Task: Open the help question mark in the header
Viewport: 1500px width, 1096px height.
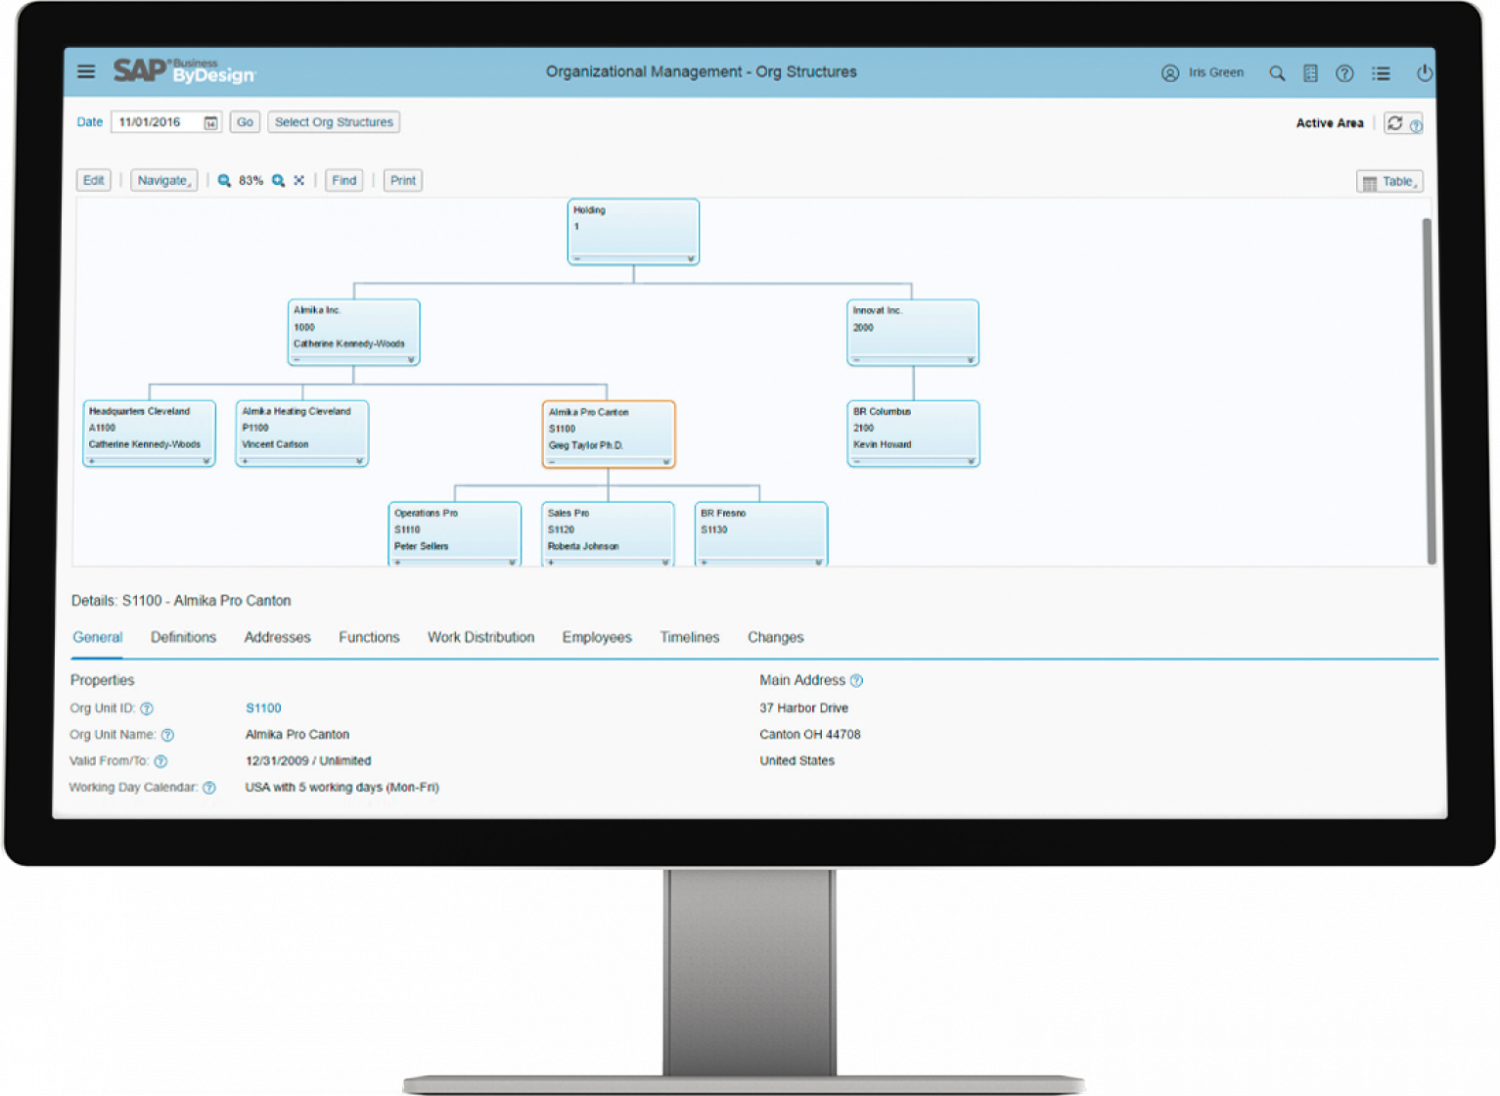Action: 1345,73
